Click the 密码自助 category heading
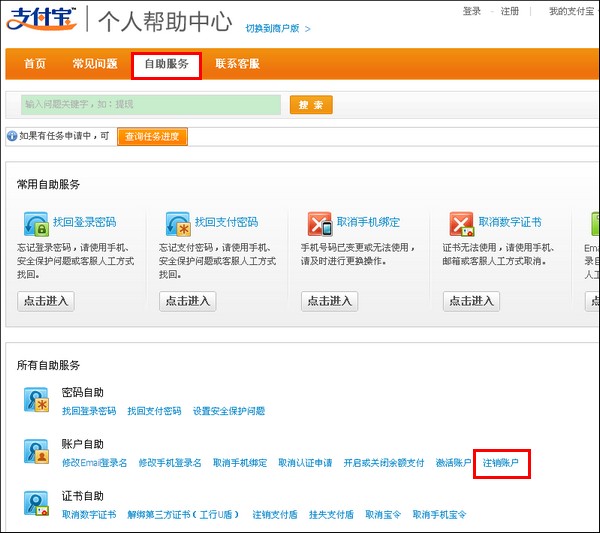 [x=83, y=392]
